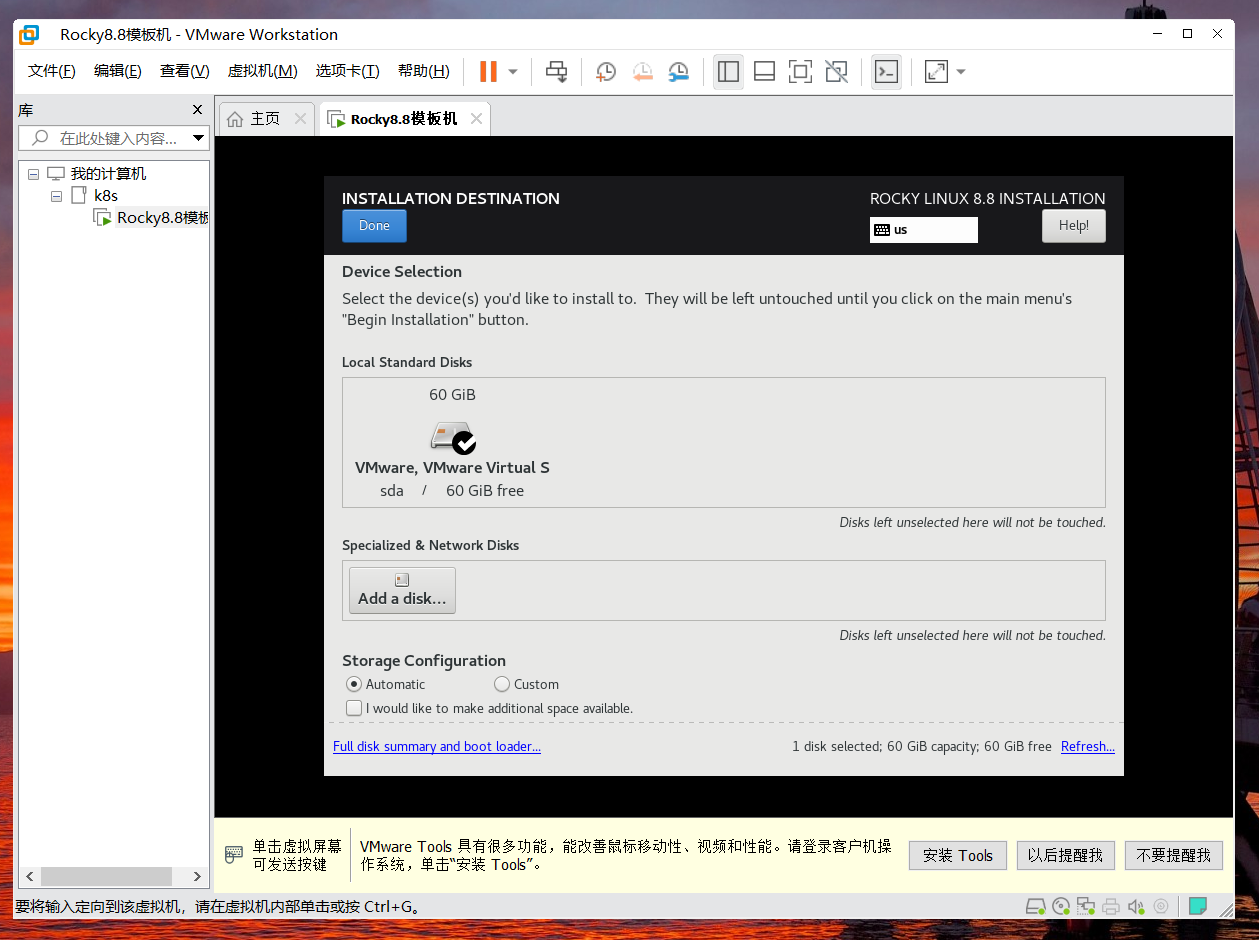Click the library horizontal scrollbar thumb
Screen dimensions: 1259x940
pyautogui.click(x=107, y=876)
